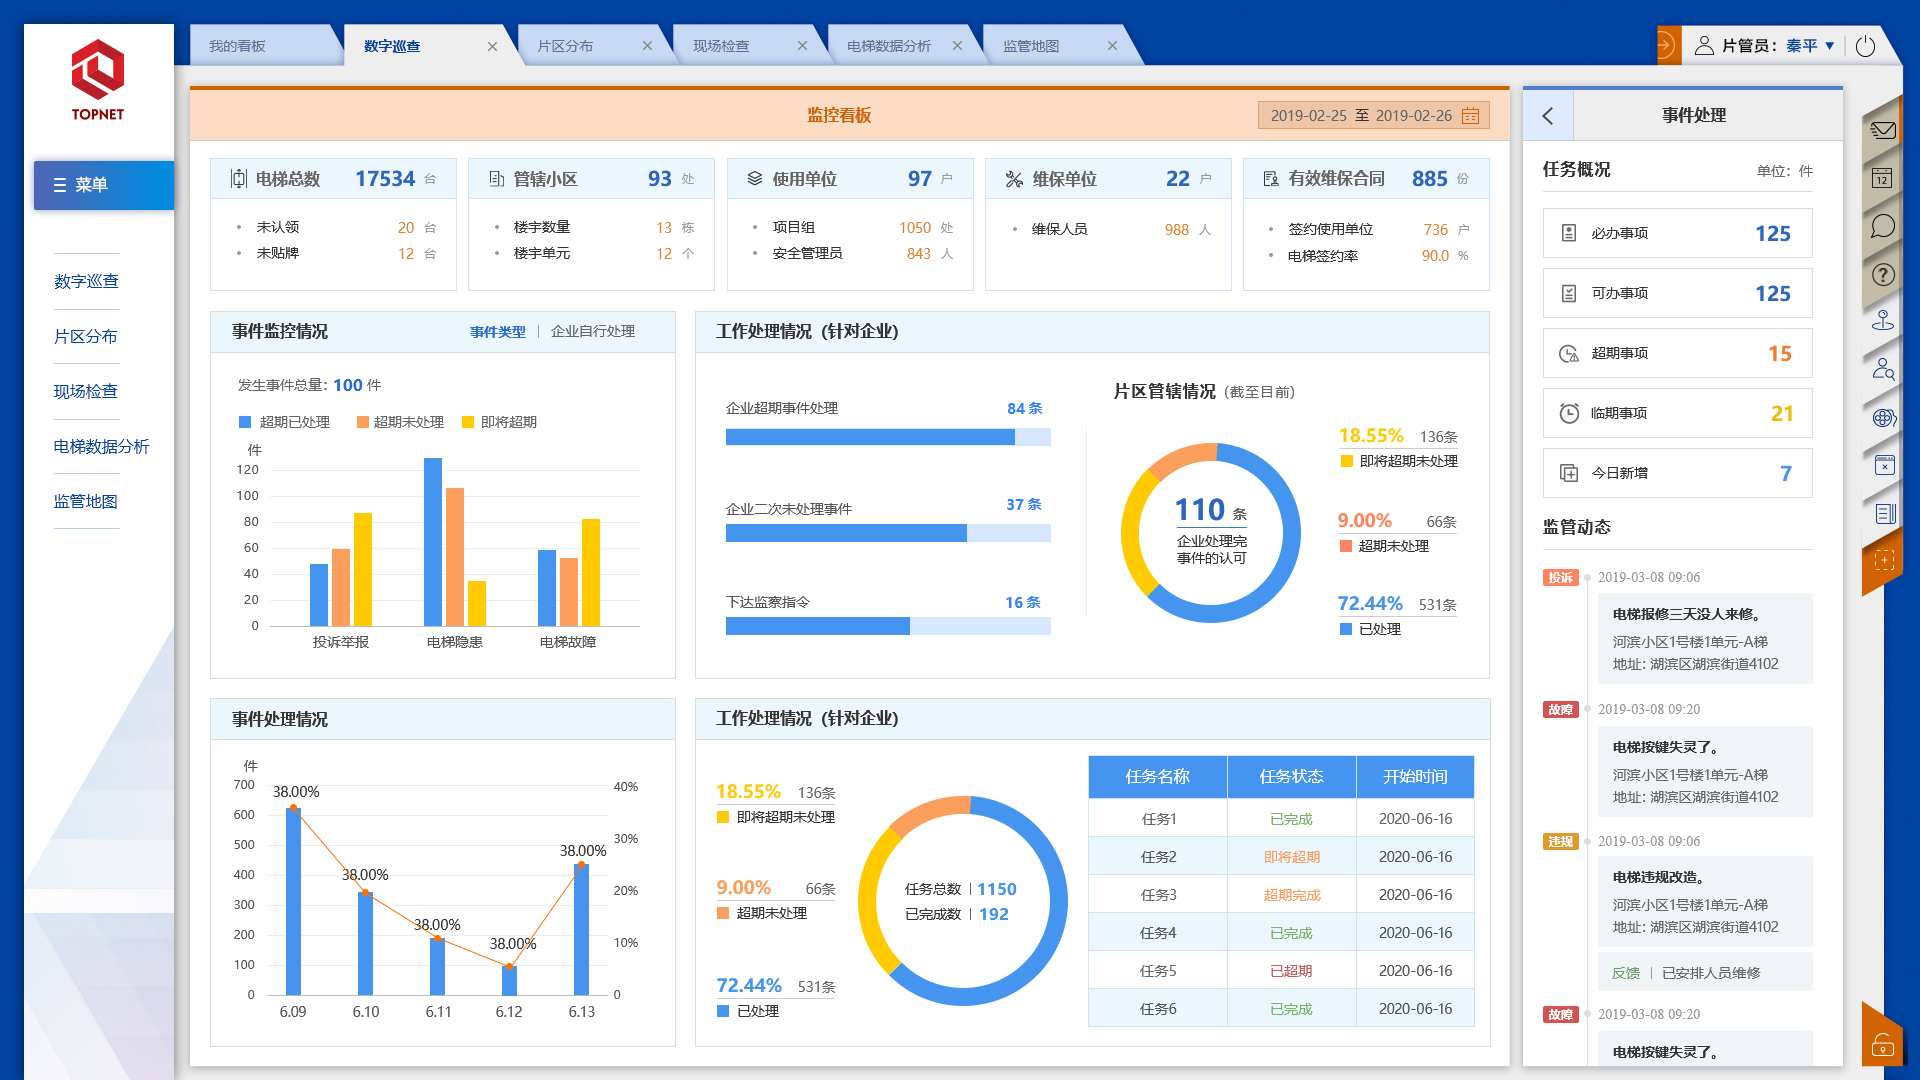Screen dimensions: 1920x1080
Task: Select the 企业自行处理 filter
Action: pos(593,332)
